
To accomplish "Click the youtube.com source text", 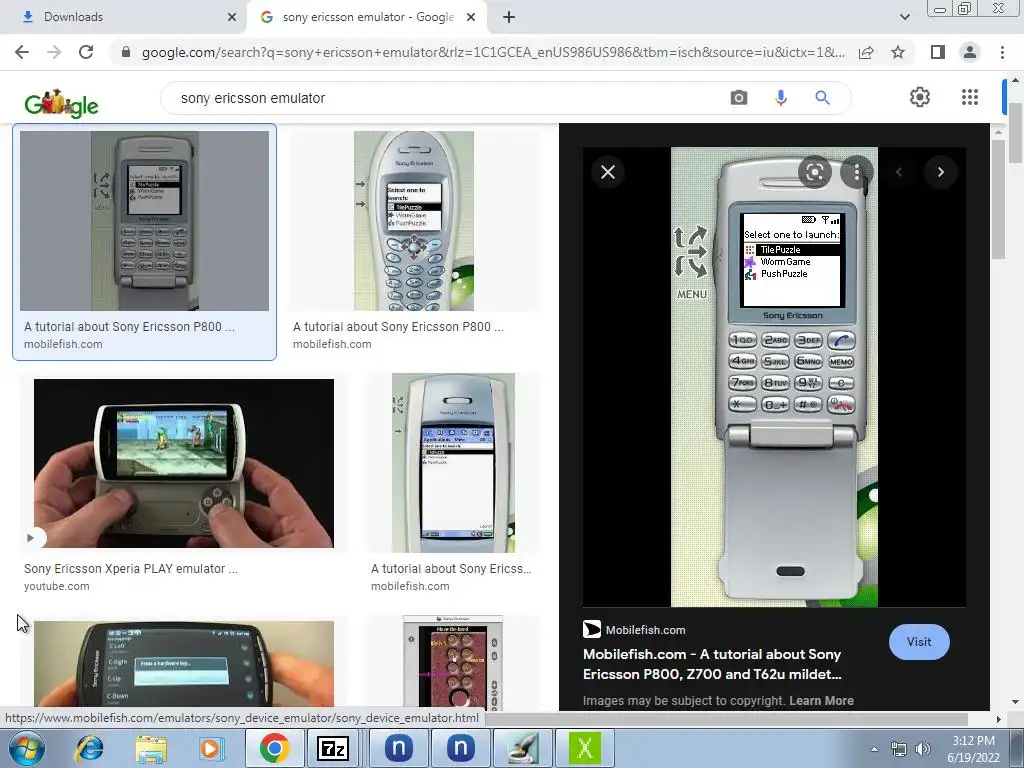I will 57,586.
